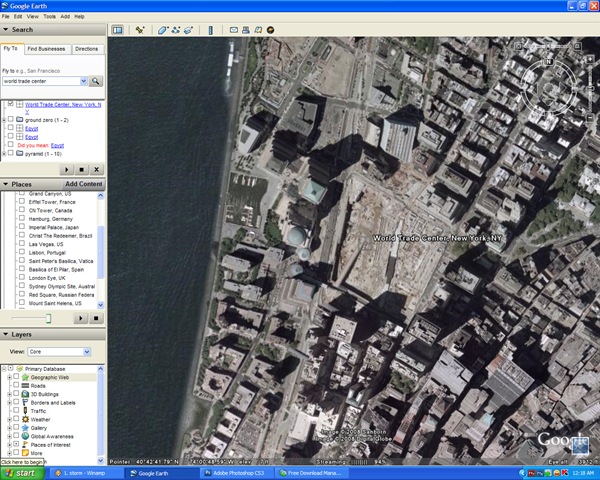Click the Global Awareness globe icon
Screen dimensions: 600x480
click(25, 436)
